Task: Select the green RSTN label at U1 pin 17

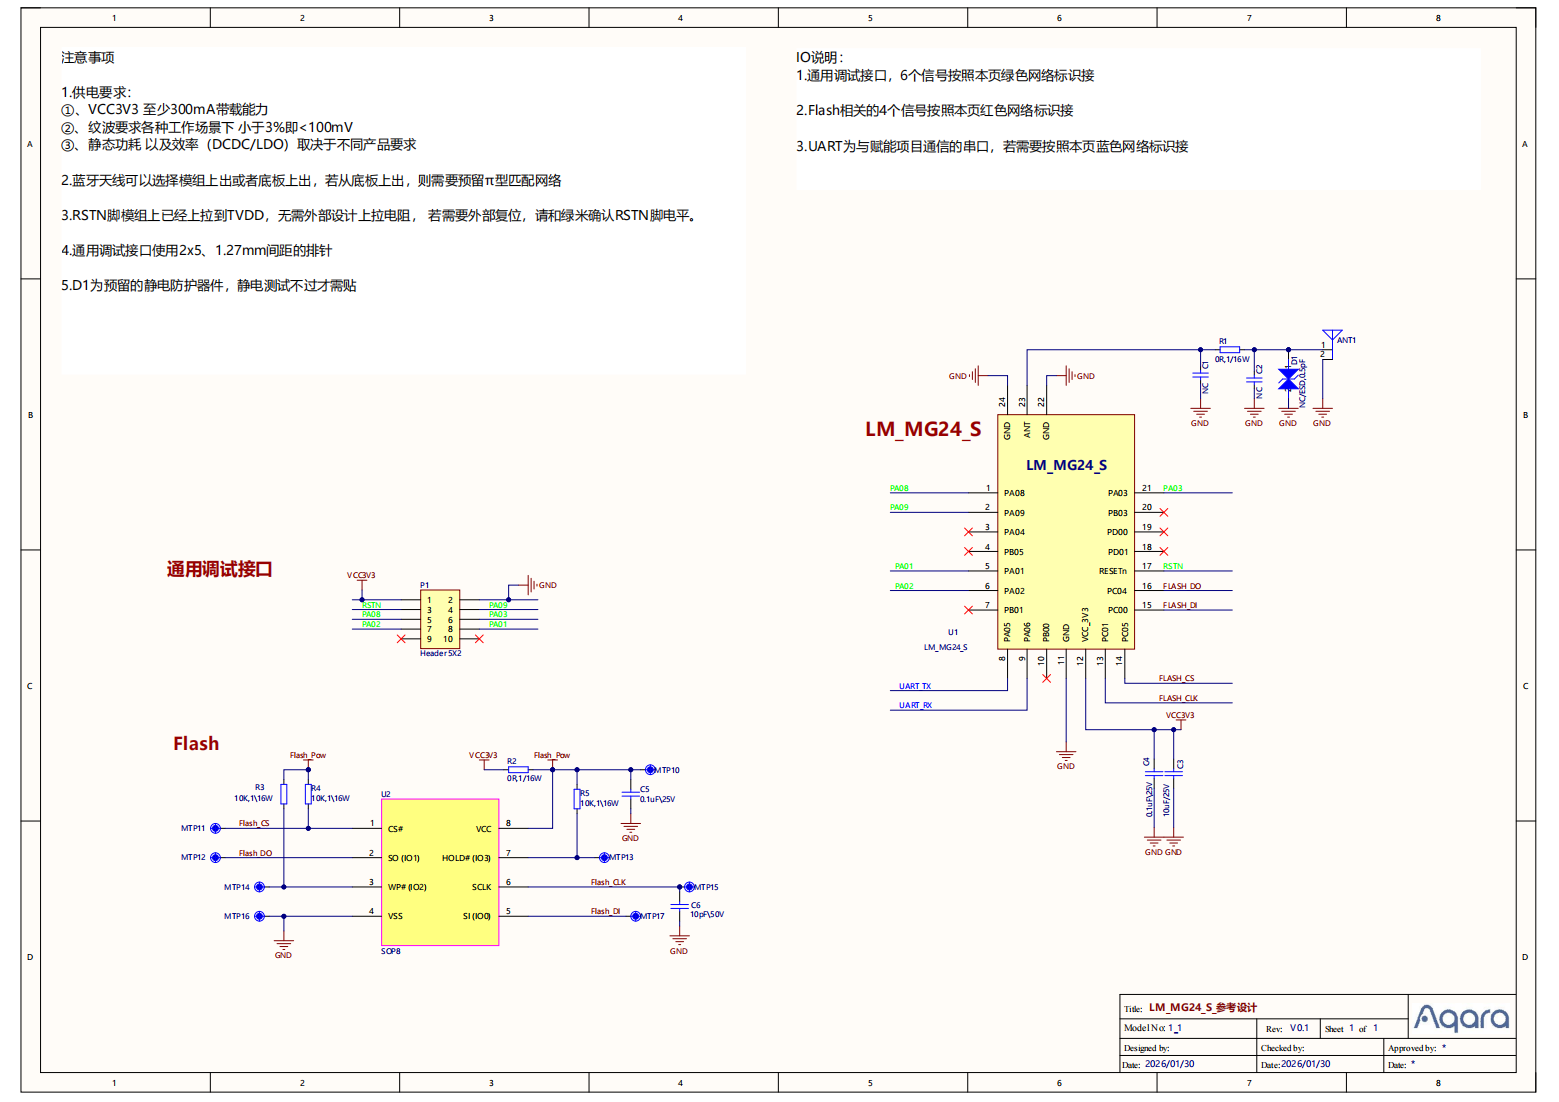Action: [1172, 566]
